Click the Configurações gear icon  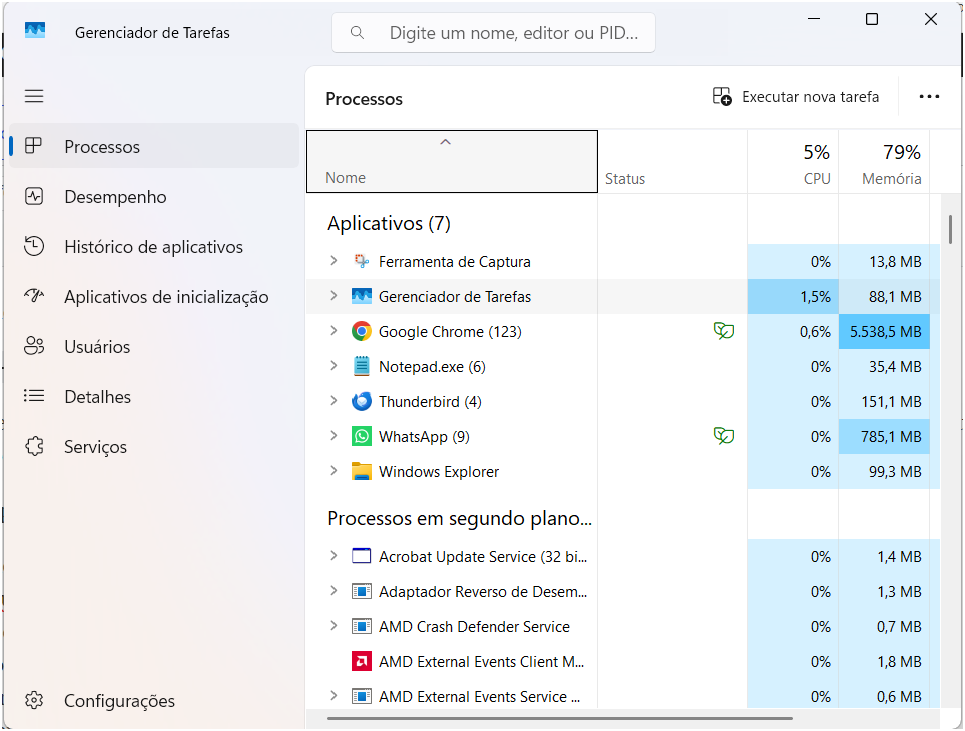point(34,700)
